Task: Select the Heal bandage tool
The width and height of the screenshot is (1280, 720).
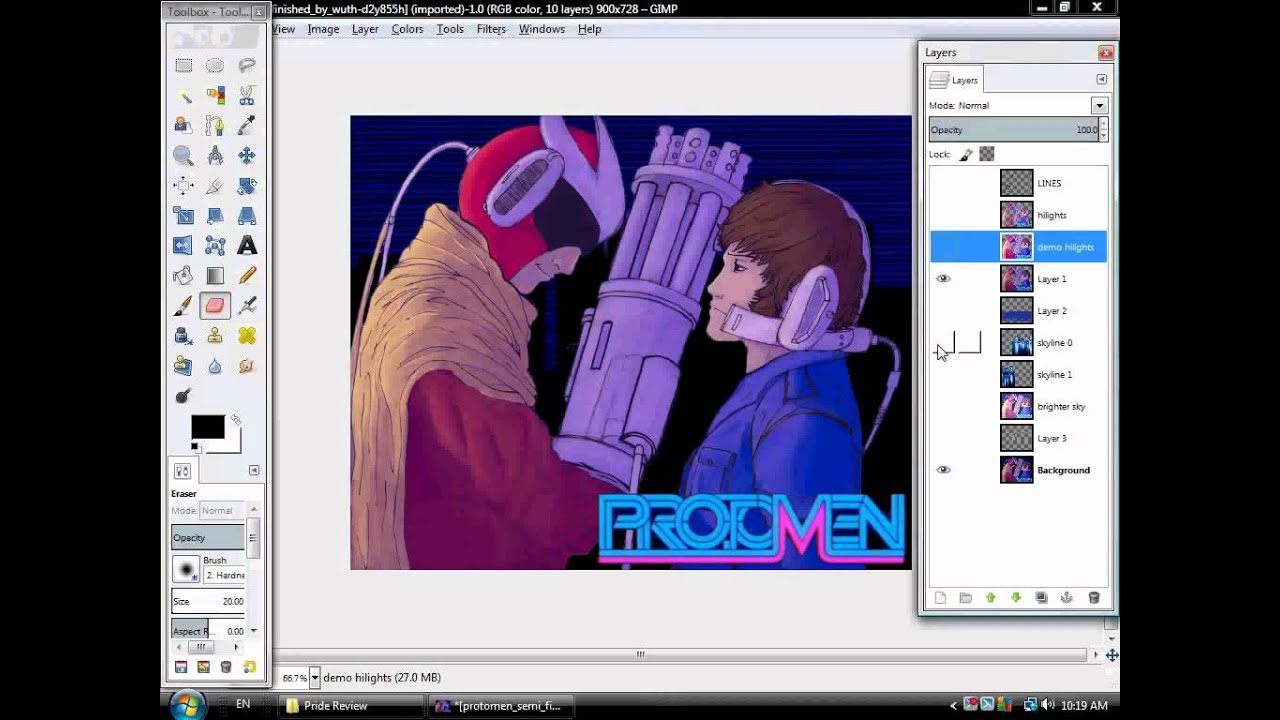Action: pos(247,336)
